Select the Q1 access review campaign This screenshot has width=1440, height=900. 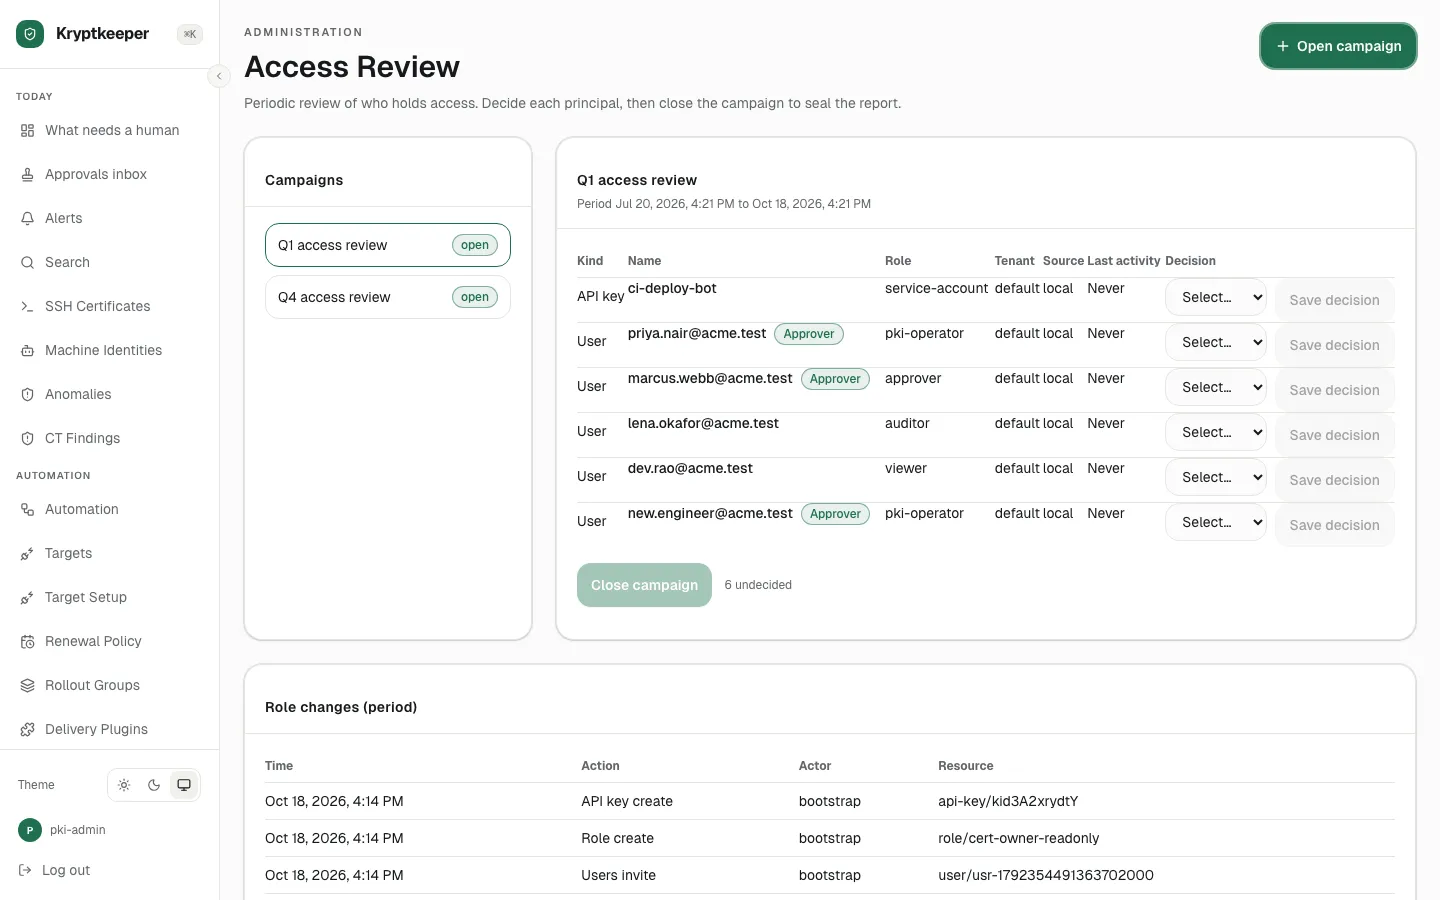click(x=388, y=245)
